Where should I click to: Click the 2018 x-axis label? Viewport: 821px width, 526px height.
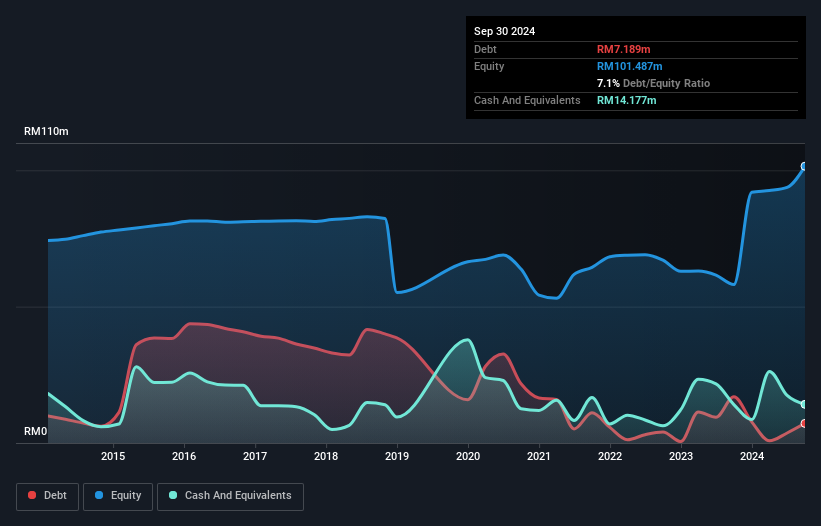(x=326, y=456)
